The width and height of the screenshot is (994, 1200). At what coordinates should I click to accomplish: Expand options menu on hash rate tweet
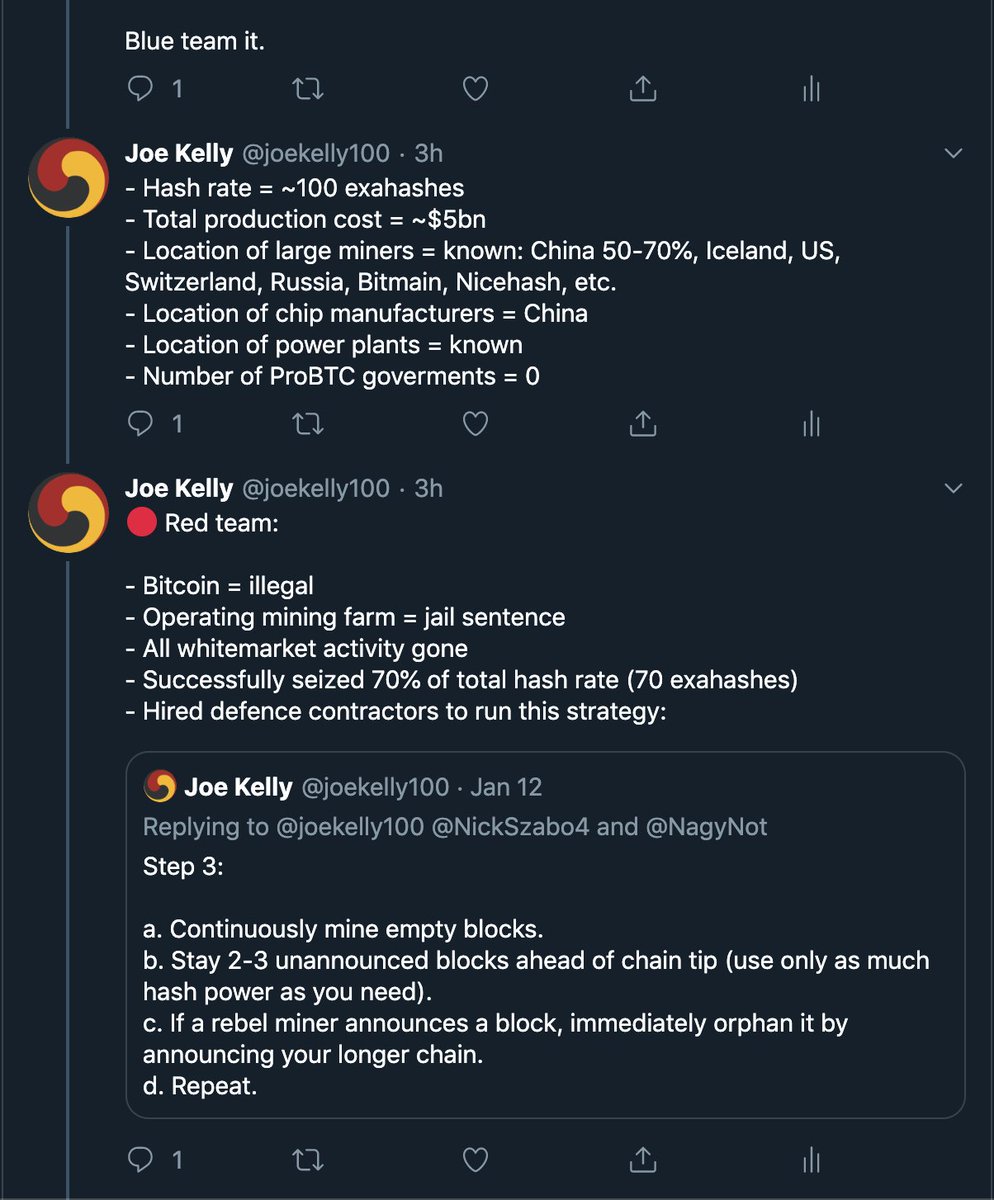(953, 153)
